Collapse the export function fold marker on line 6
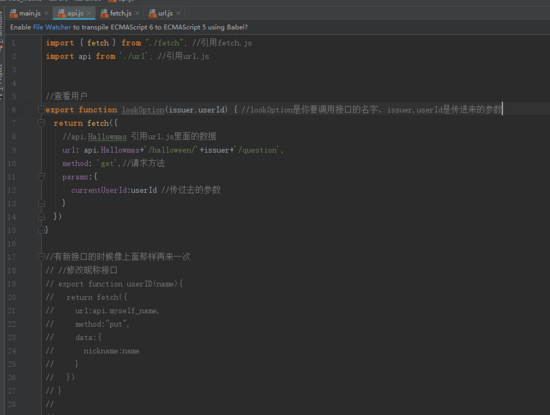This screenshot has height=415, width=550. coord(41,110)
